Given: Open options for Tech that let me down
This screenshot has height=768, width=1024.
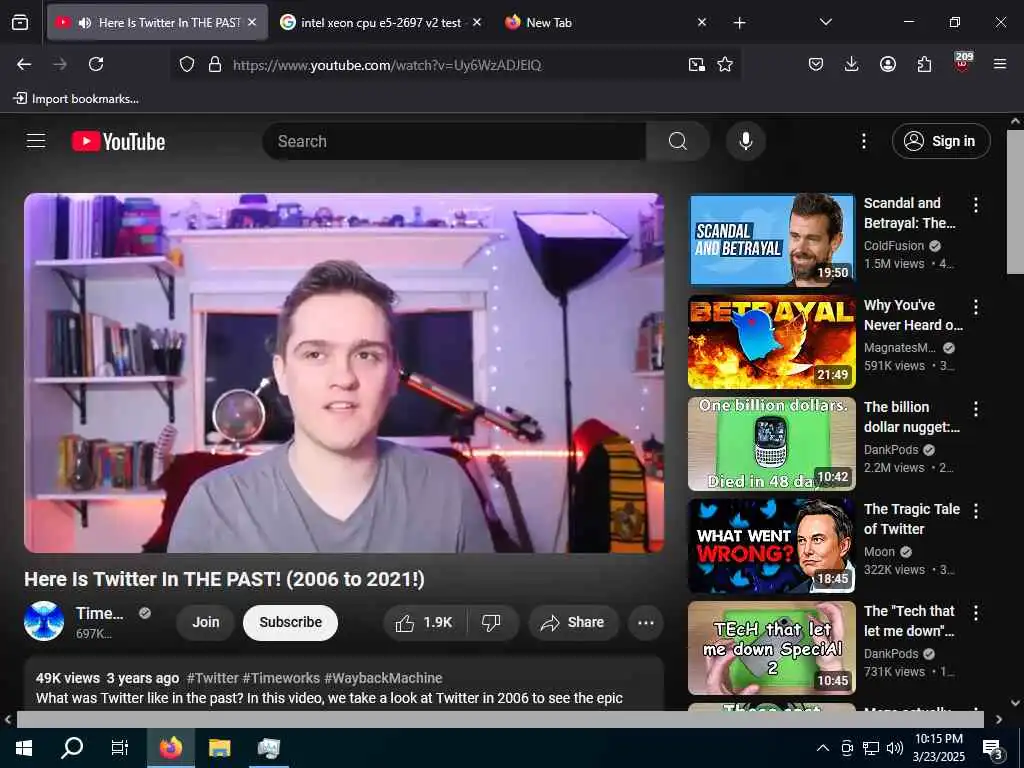Looking at the screenshot, I should [x=976, y=613].
